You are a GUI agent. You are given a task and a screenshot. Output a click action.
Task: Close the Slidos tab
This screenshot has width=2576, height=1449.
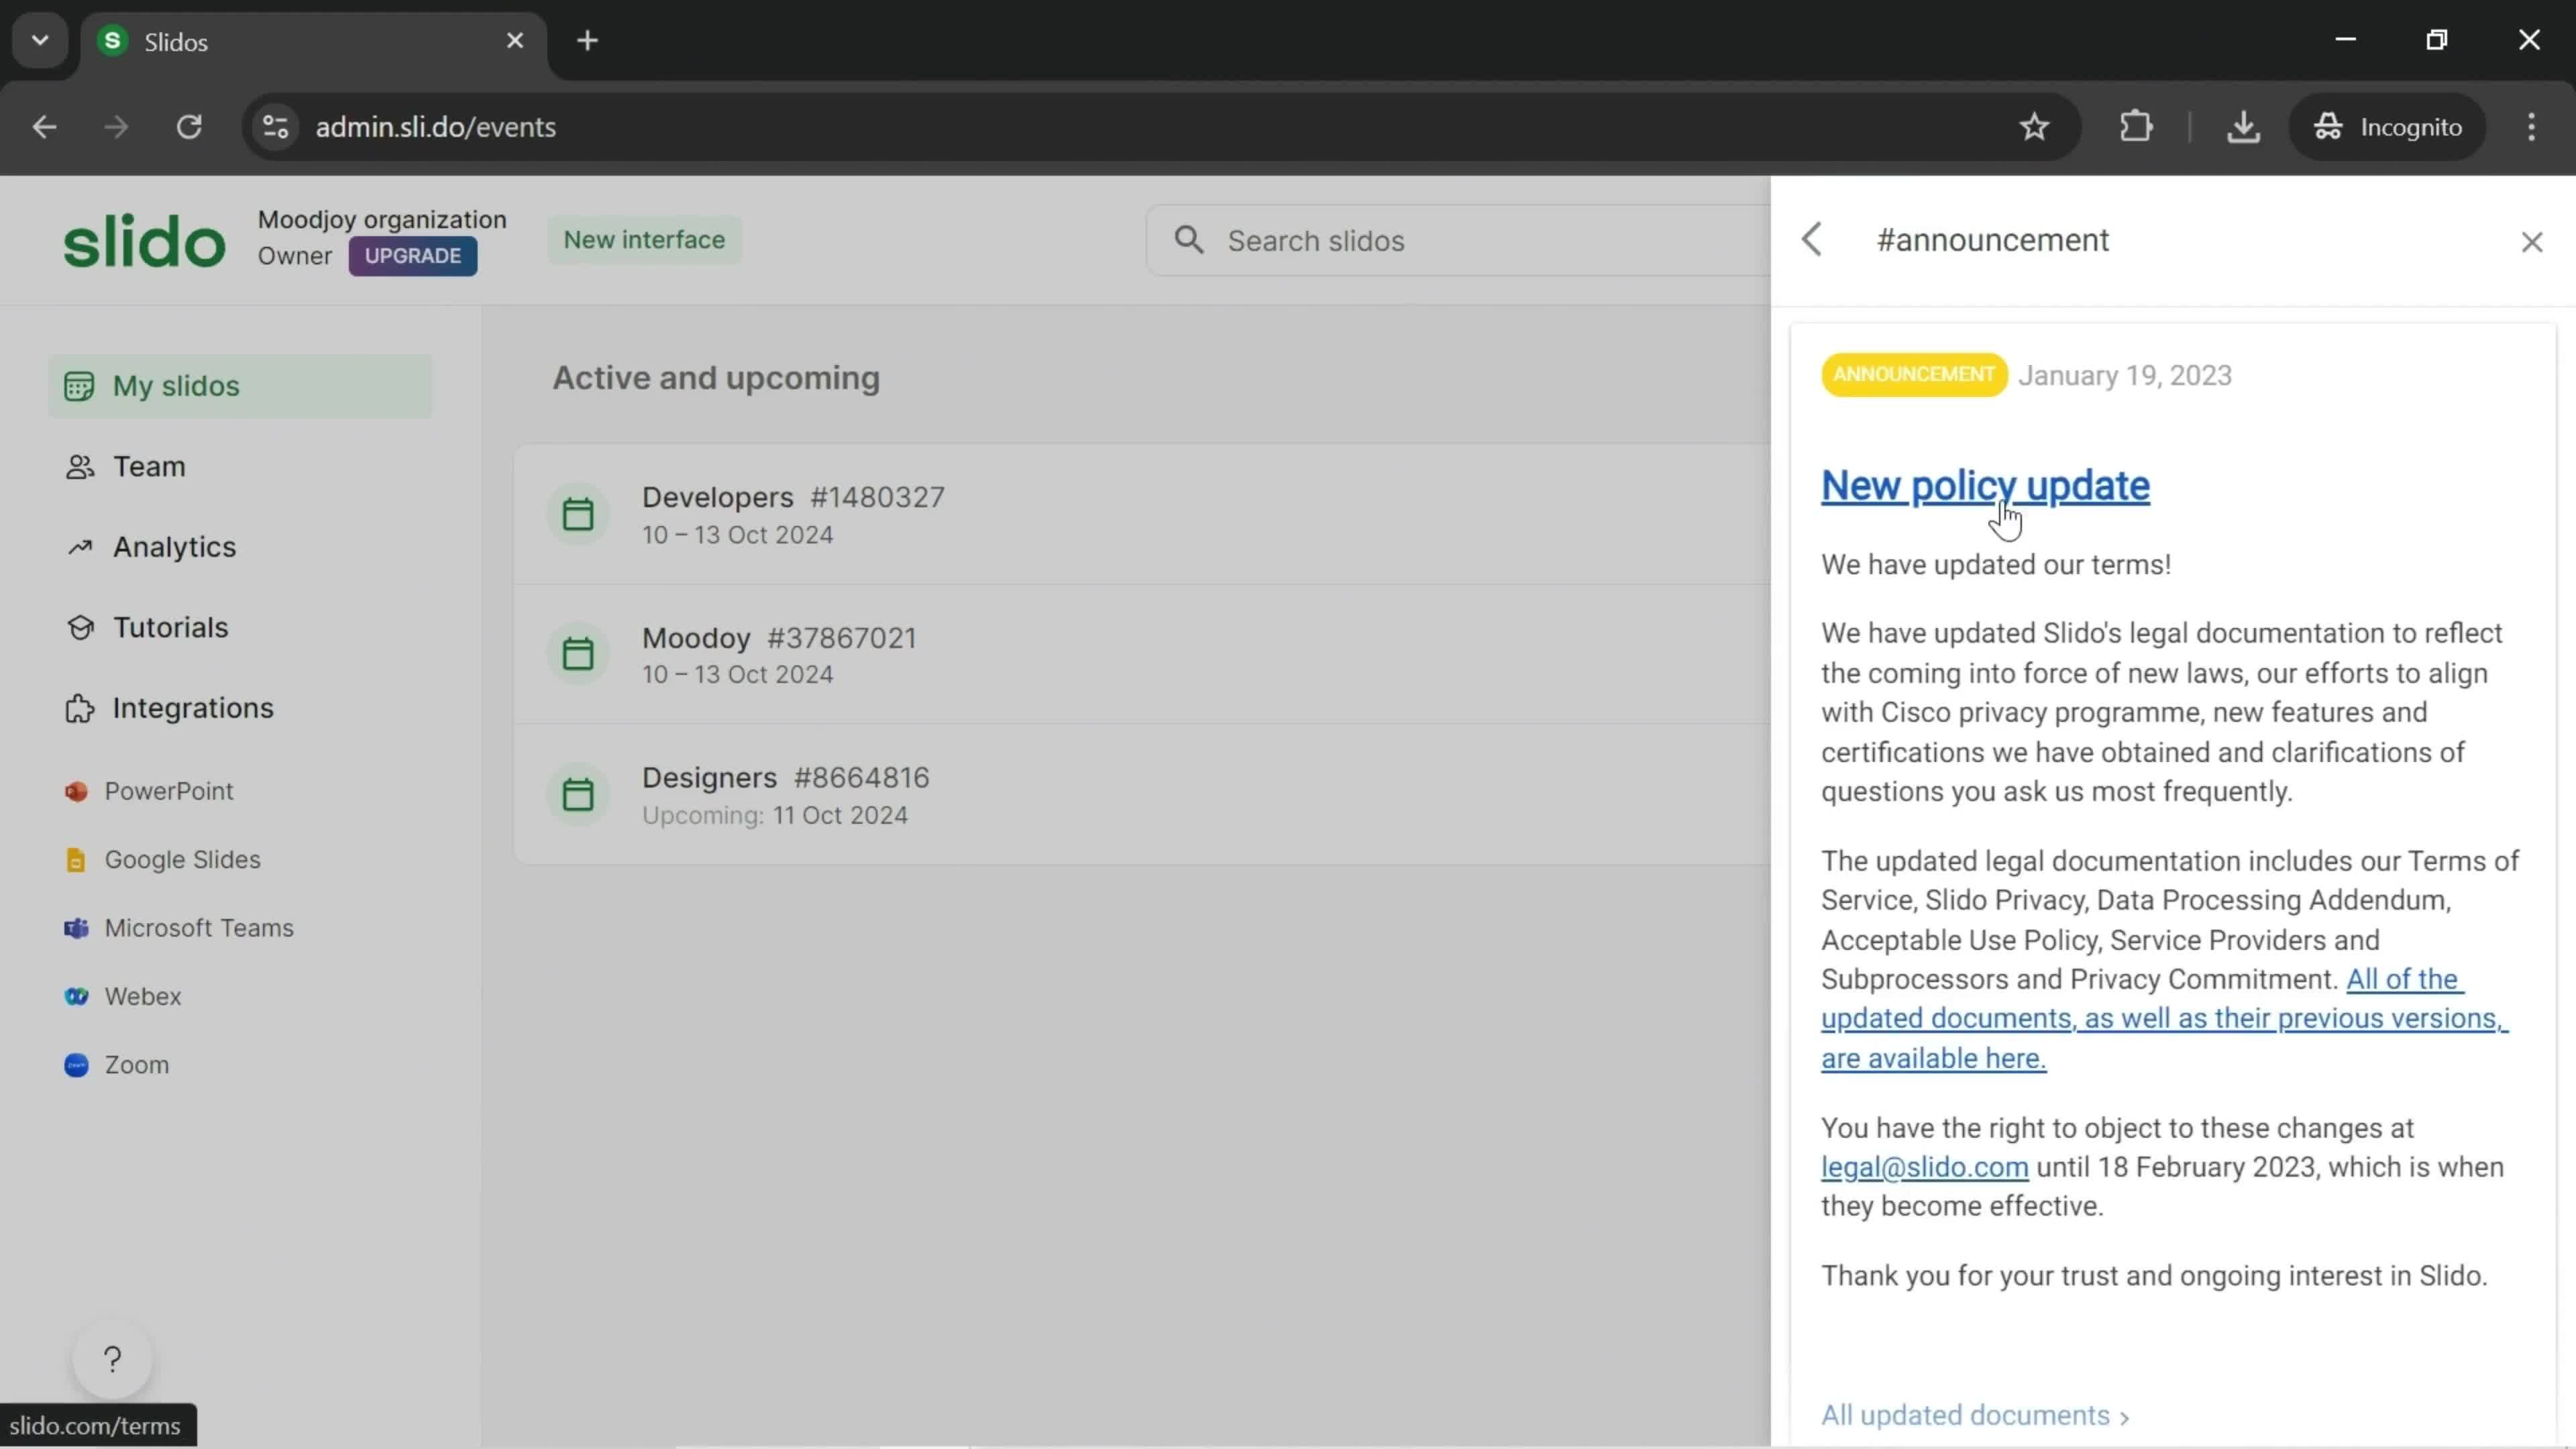515,41
